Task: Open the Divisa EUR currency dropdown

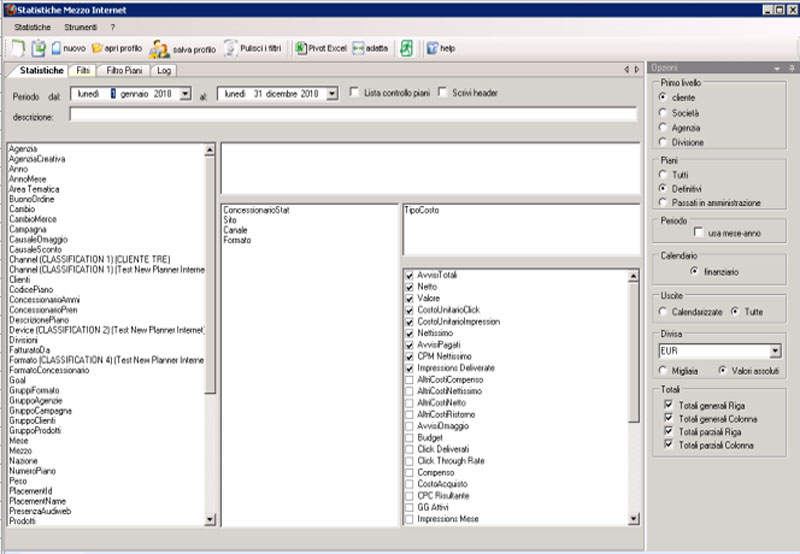Action: click(775, 351)
